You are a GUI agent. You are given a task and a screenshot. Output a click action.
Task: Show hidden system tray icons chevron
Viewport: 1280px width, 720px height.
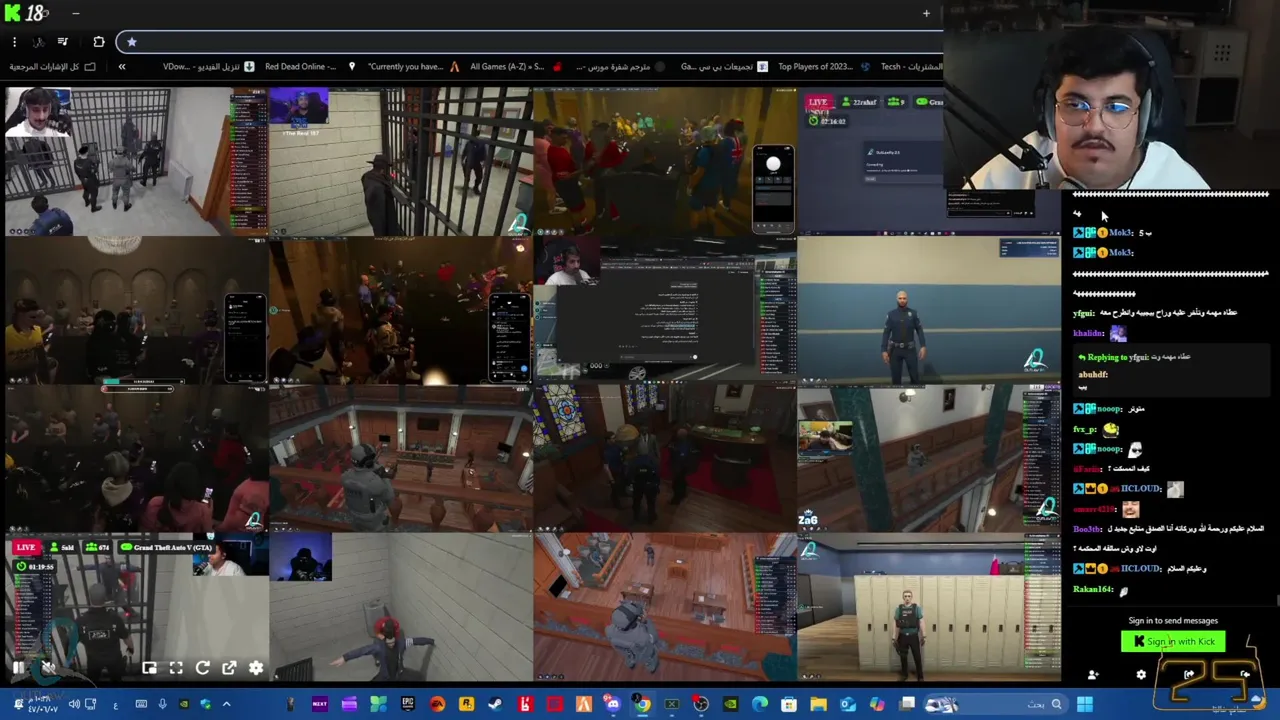pyautogui.click(x=226, y=705)
